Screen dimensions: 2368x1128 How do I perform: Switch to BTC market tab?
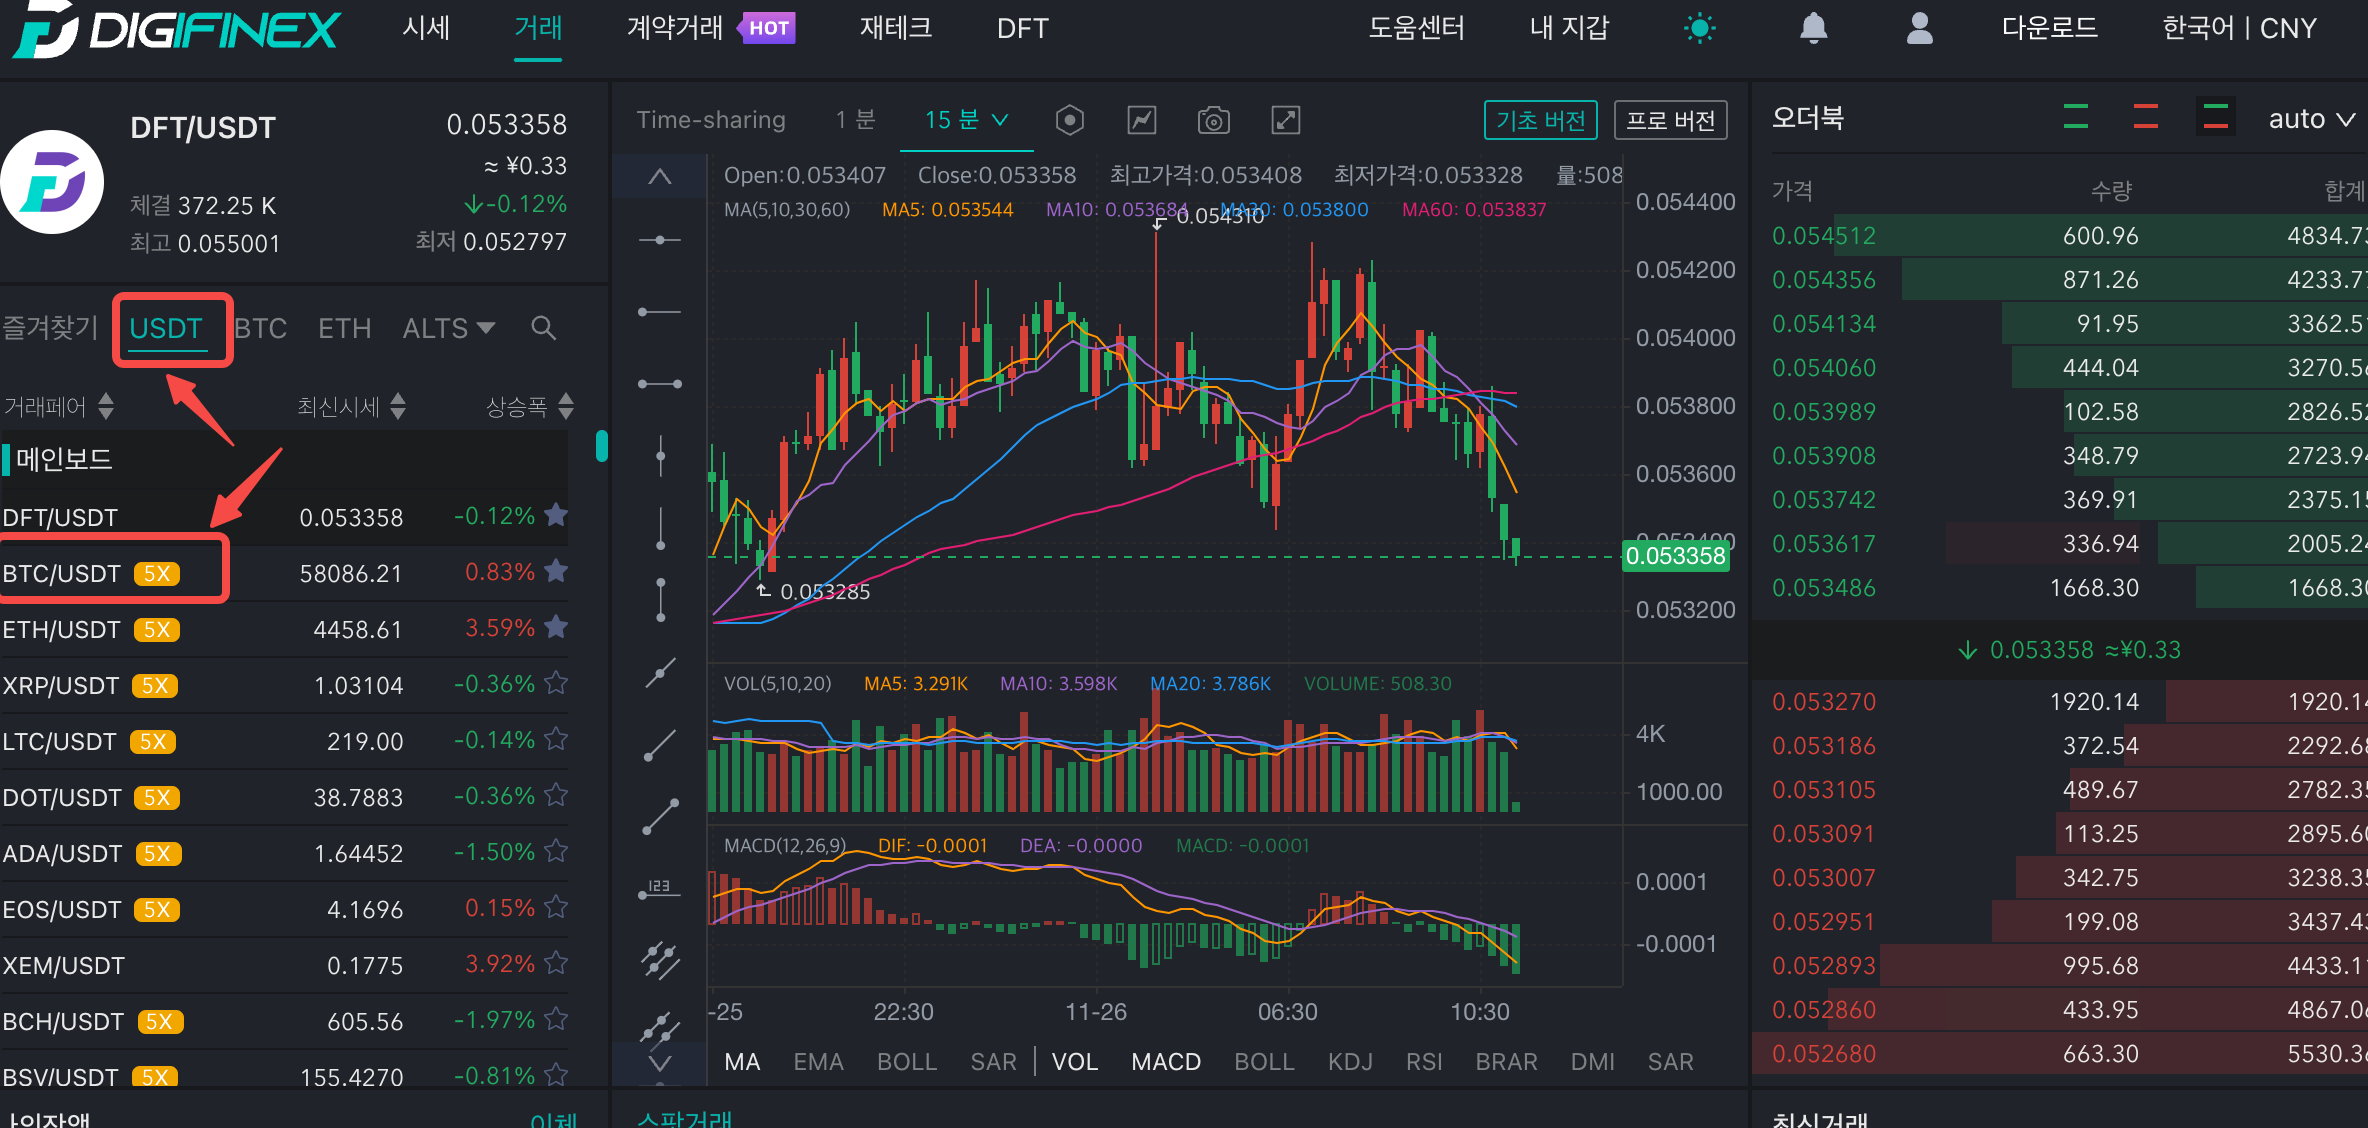pyautogui.click(x=261, y=328)
